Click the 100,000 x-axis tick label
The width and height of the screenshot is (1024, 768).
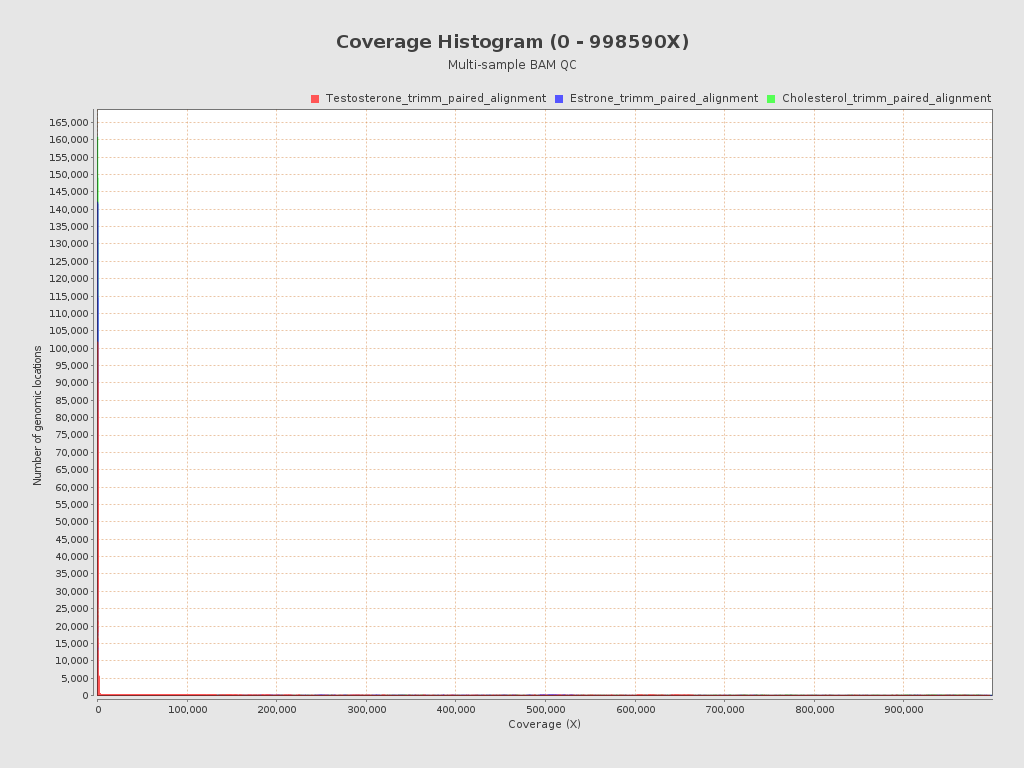(x=187, y=710)
